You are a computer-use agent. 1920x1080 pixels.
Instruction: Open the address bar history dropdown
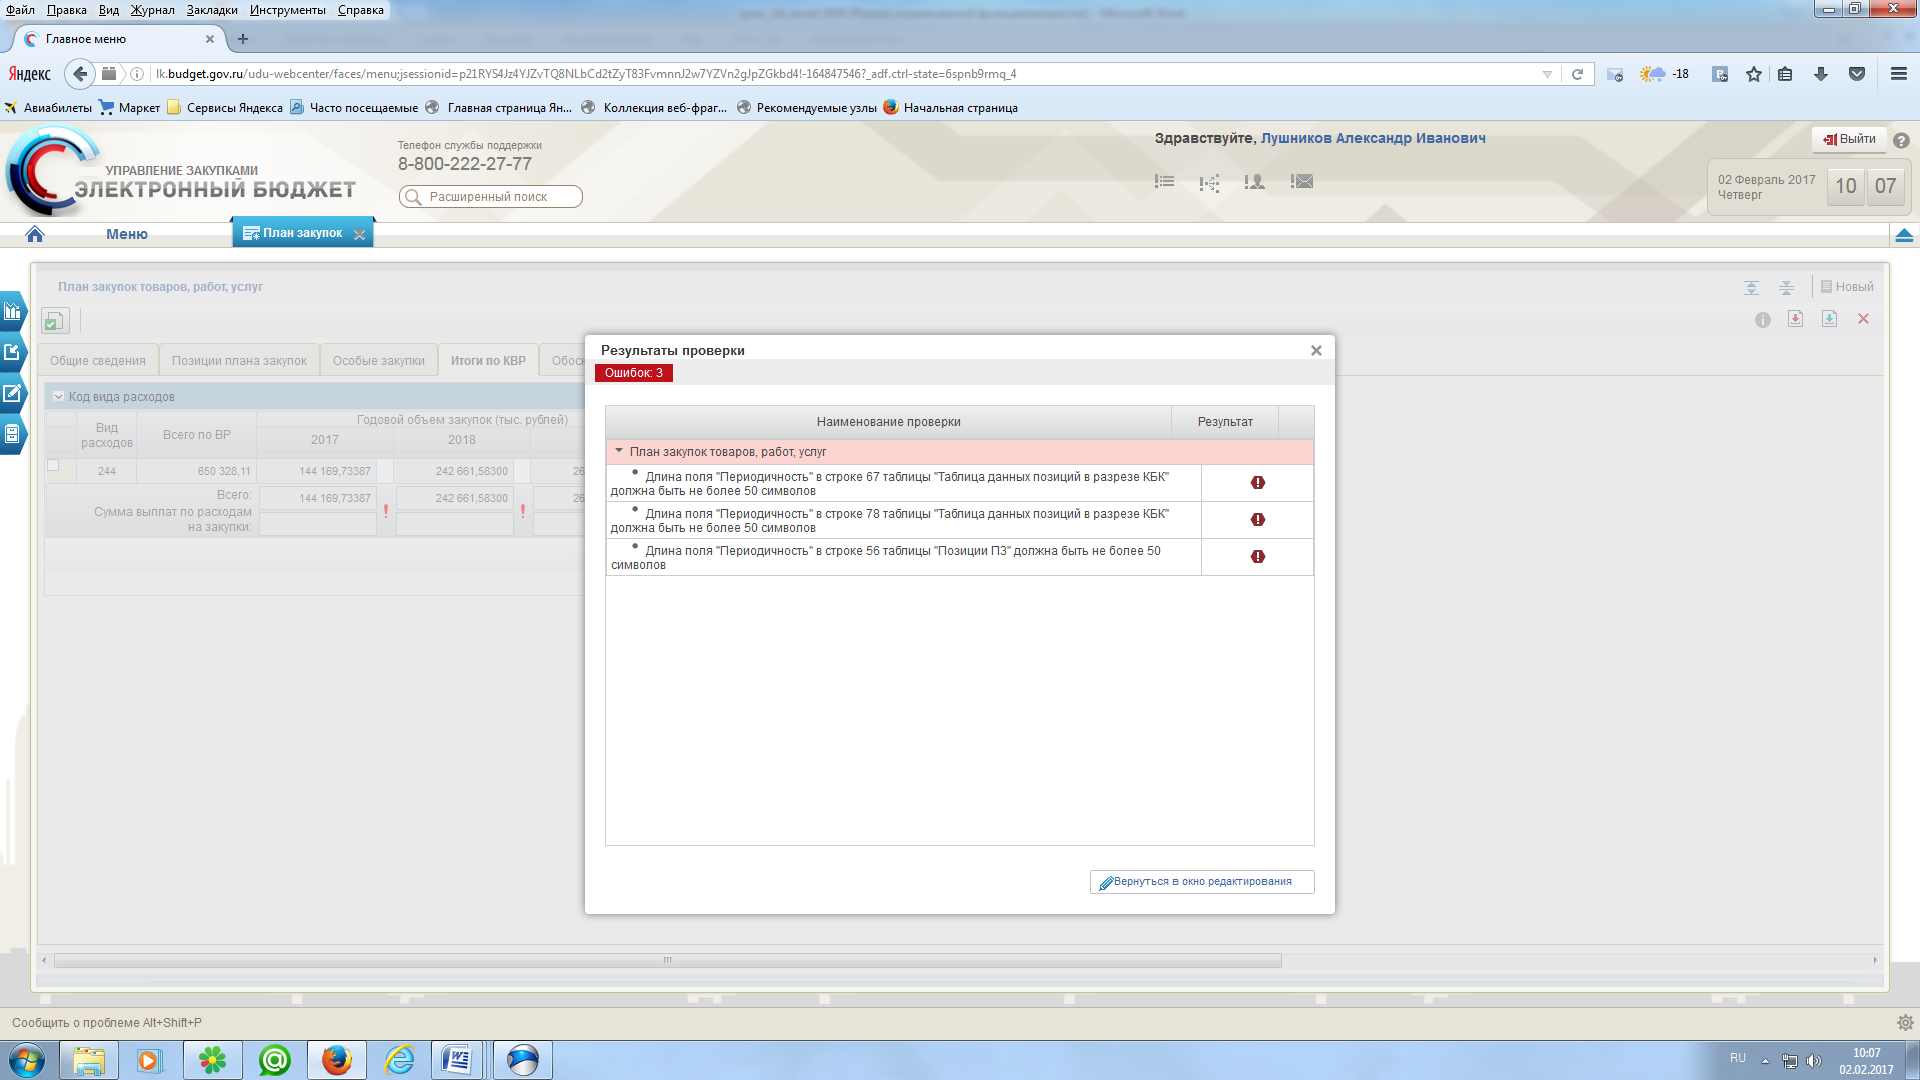pyautogui.click(x=1547, y=74)
